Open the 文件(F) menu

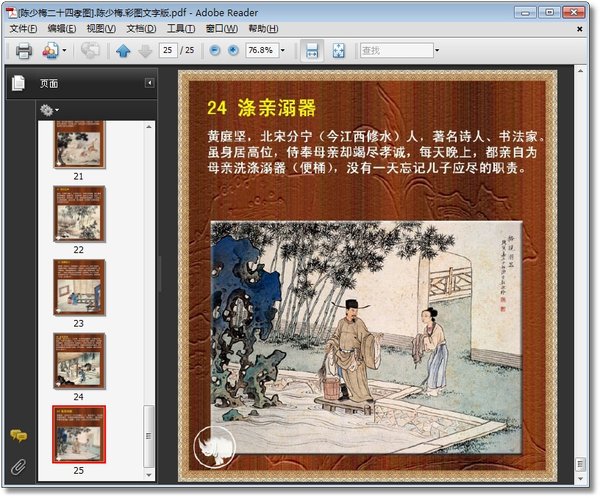click(x=22, y=29)
